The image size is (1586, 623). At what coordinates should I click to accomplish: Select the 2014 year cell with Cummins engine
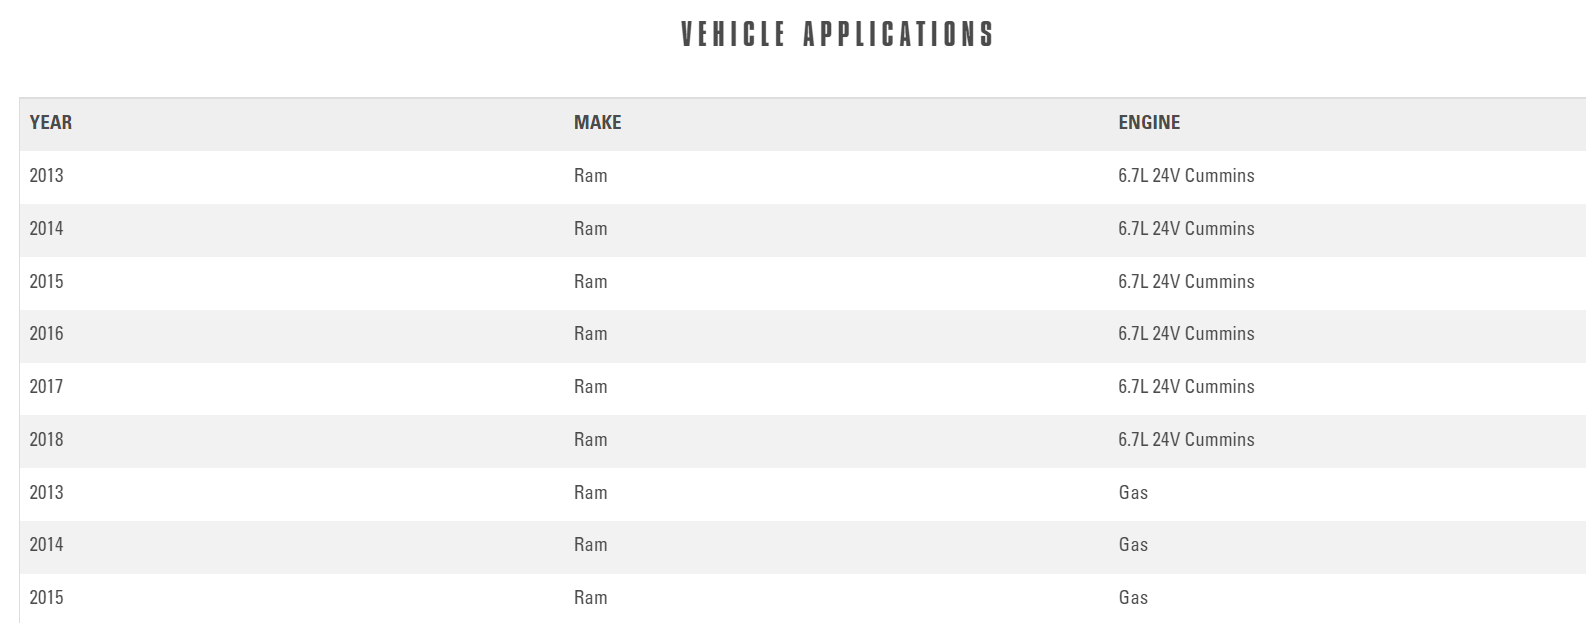(x=46, y=229)
